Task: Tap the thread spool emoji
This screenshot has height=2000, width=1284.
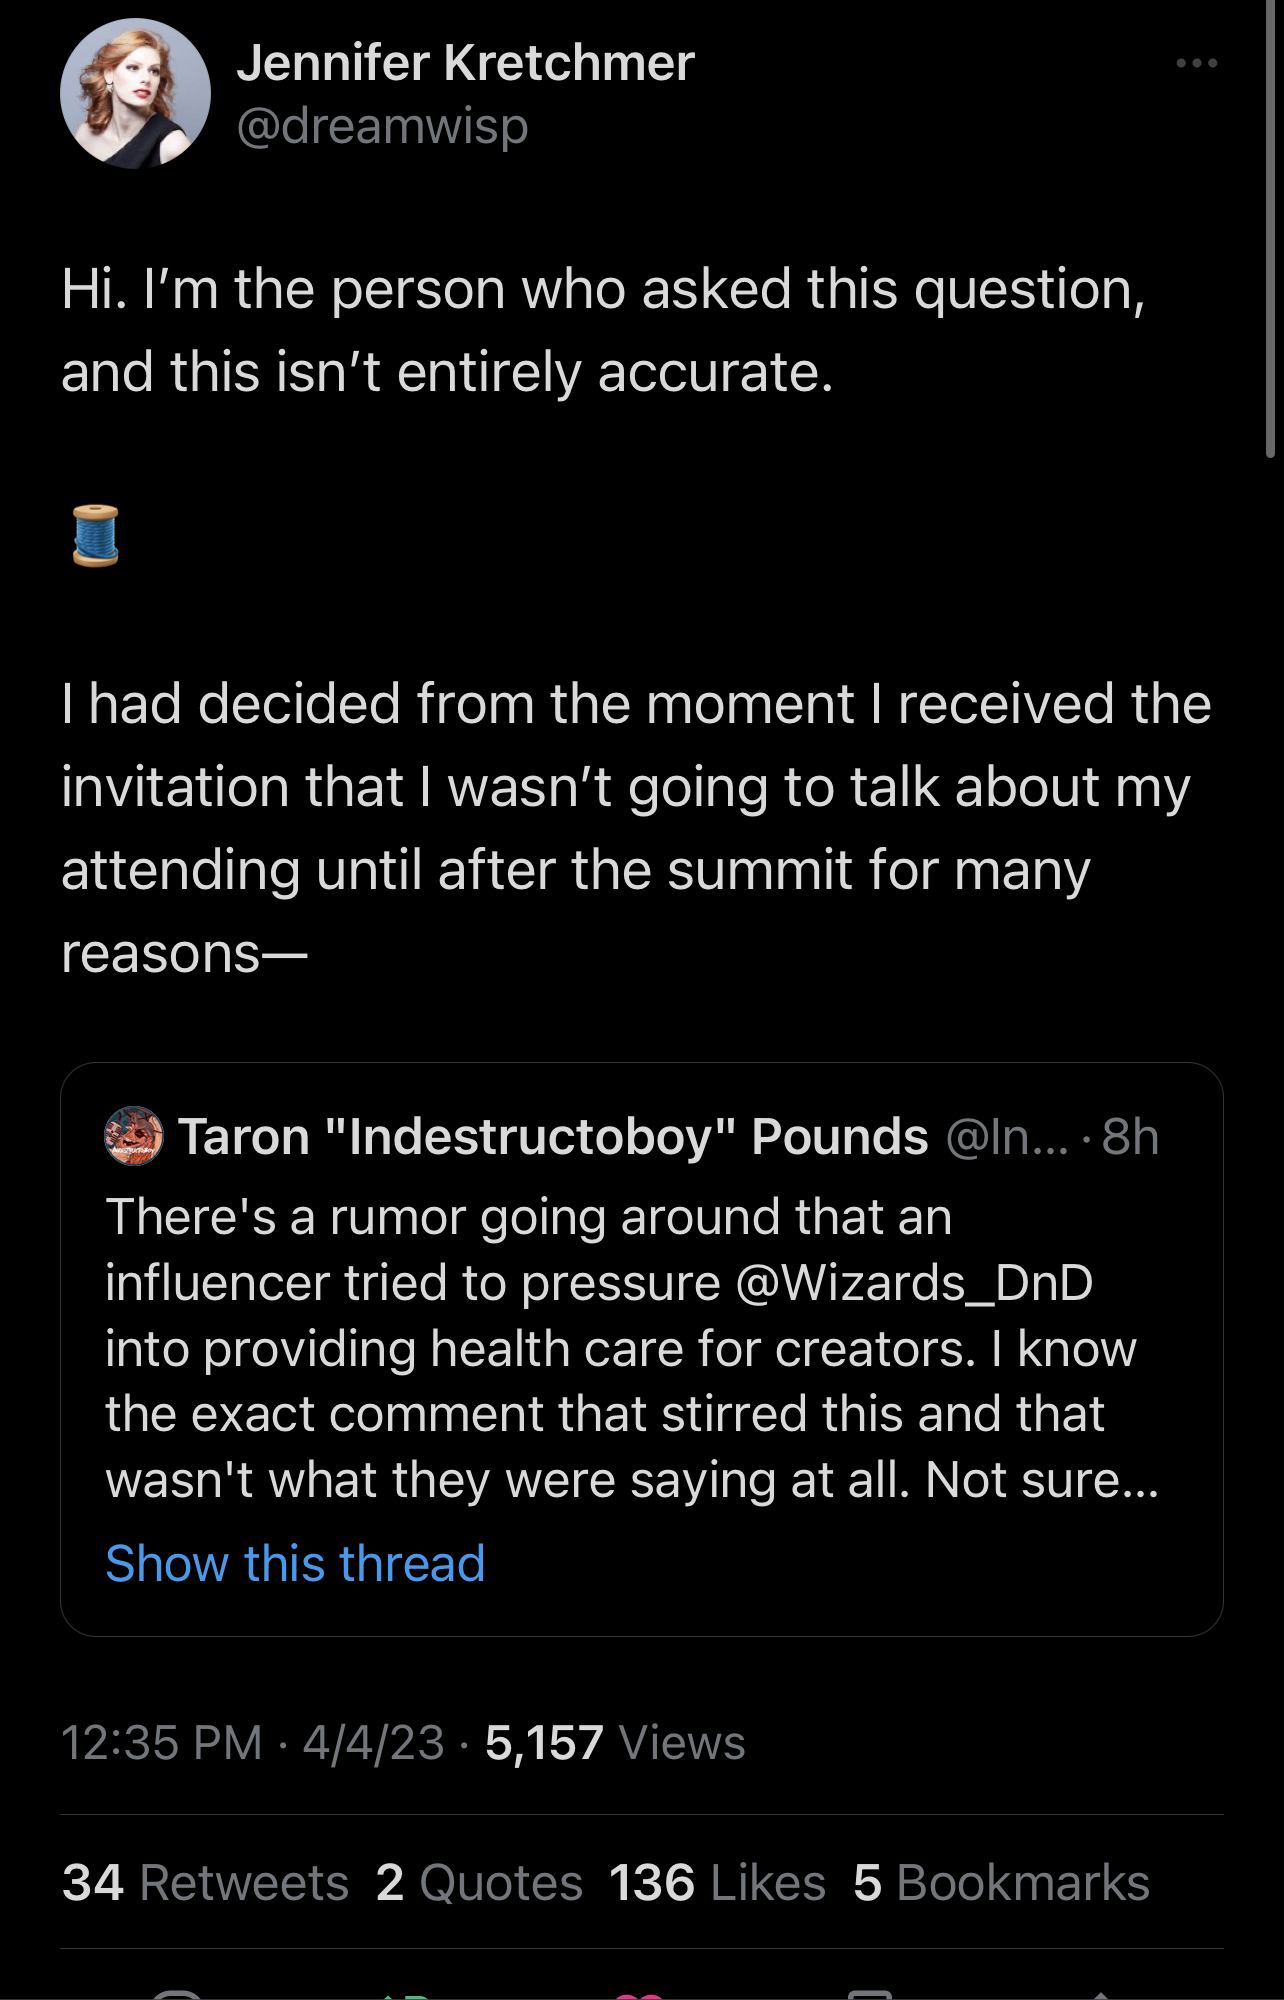Action: (96, 536)
